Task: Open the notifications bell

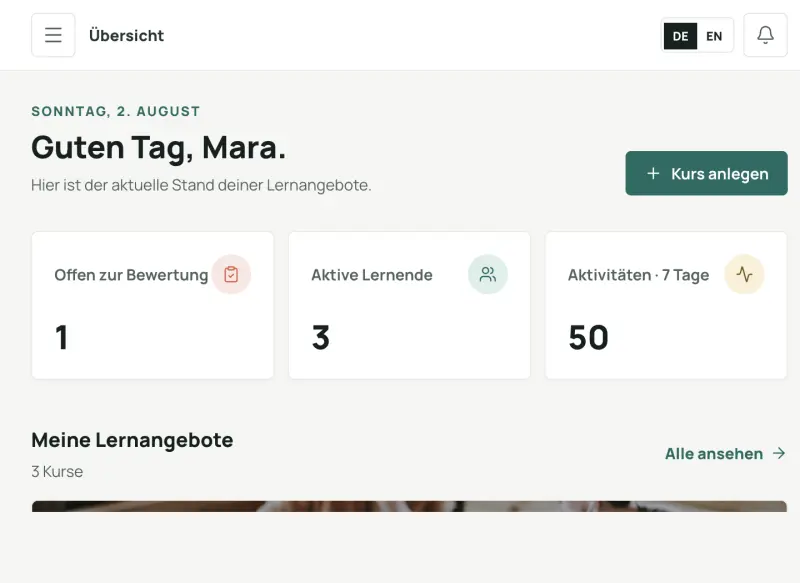Action: click(x=765, y=35)
